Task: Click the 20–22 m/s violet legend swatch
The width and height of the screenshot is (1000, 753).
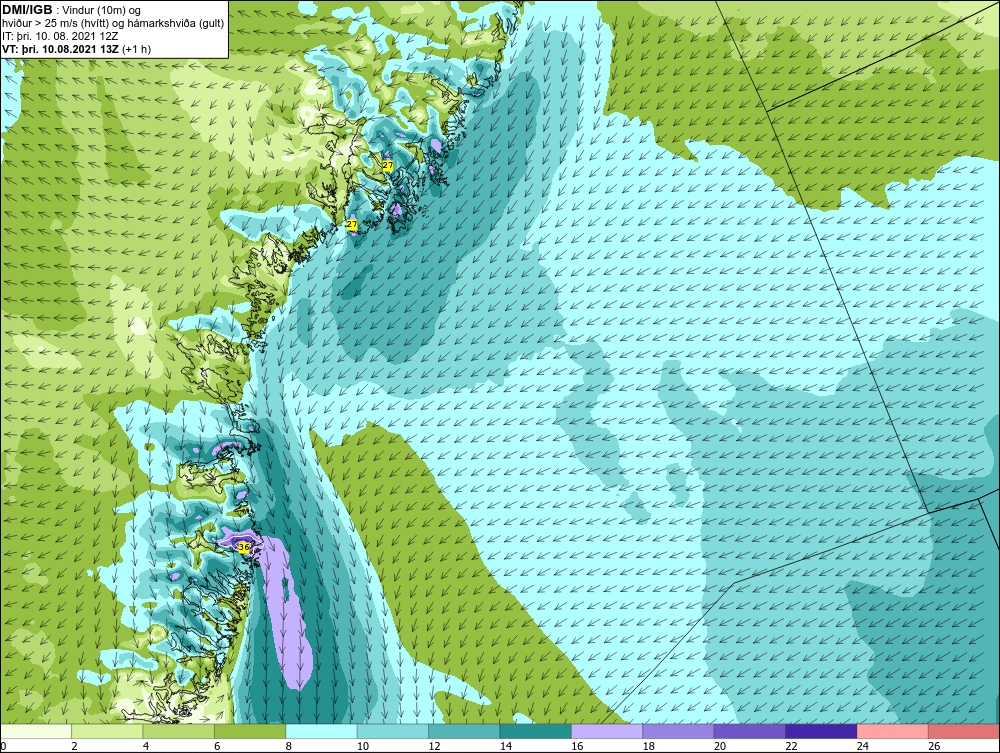Action: [750, 731]
